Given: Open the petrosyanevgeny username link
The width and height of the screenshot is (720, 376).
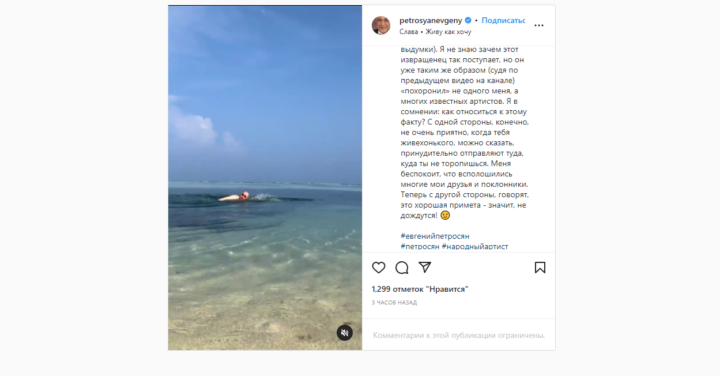Looking at the screenshot, I should (x=431, y=20).
